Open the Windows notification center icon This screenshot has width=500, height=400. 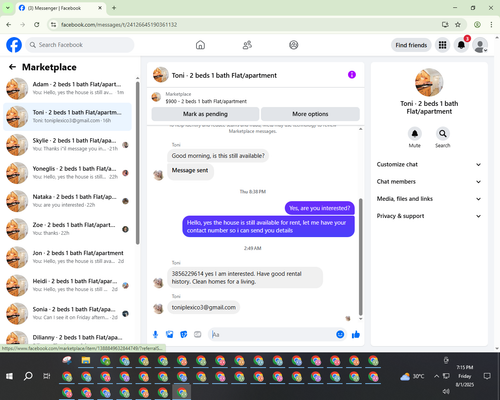[x=487, y=376]
